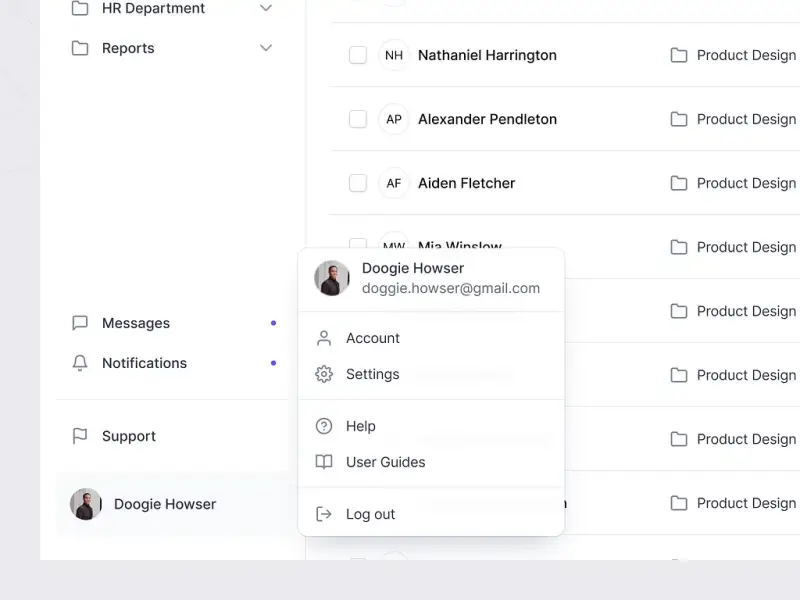Click the Settings gear icon in the menu
The width and height of the screenshot is (800, 600).
(322, 374)
